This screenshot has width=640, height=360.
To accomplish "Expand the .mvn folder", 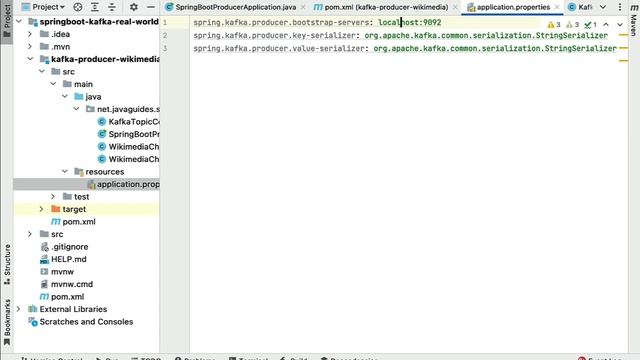I will coord(30,47).
